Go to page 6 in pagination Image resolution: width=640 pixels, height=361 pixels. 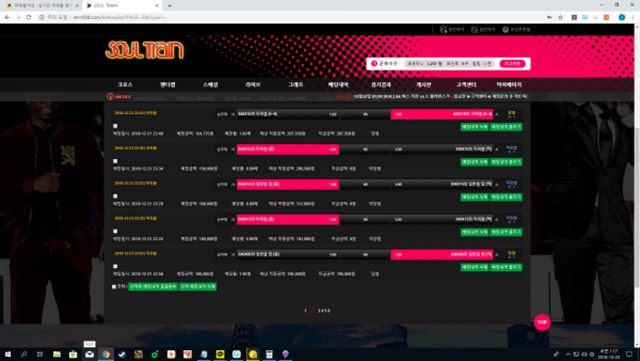(329, 311)
